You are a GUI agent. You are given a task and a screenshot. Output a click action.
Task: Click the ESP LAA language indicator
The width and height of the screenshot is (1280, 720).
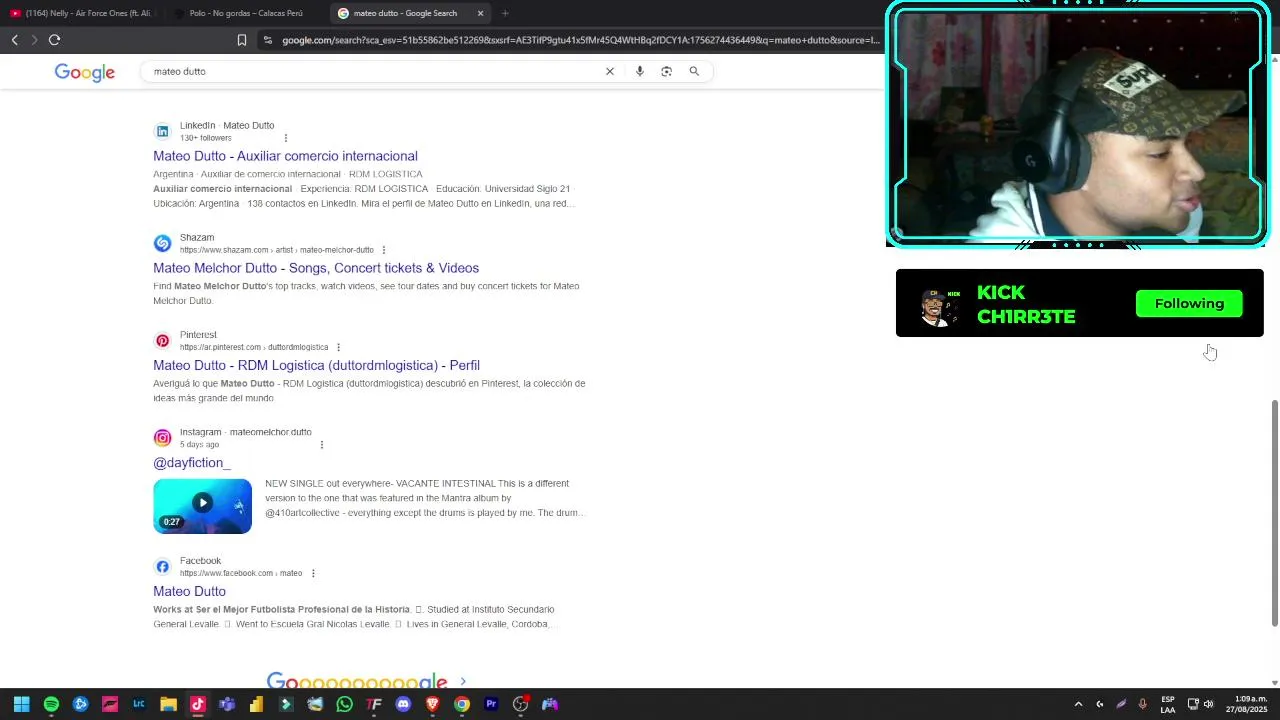pyautogui.click(x=1168, y=704)
